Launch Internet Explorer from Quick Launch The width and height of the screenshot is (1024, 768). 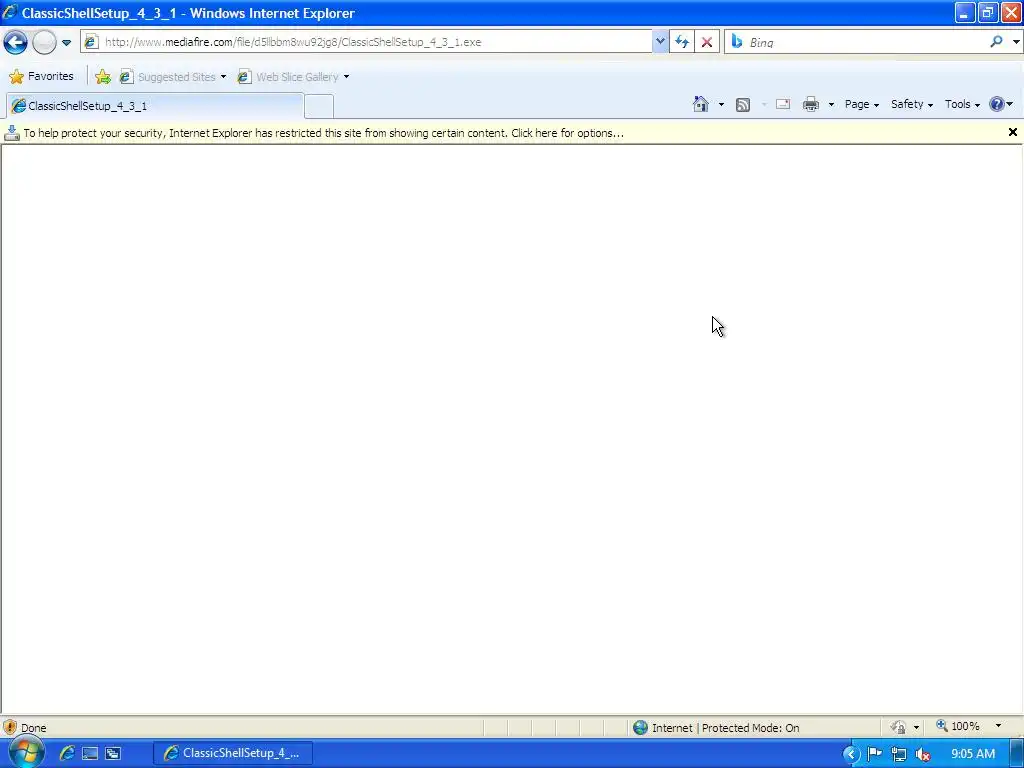(x=67, y=753)
